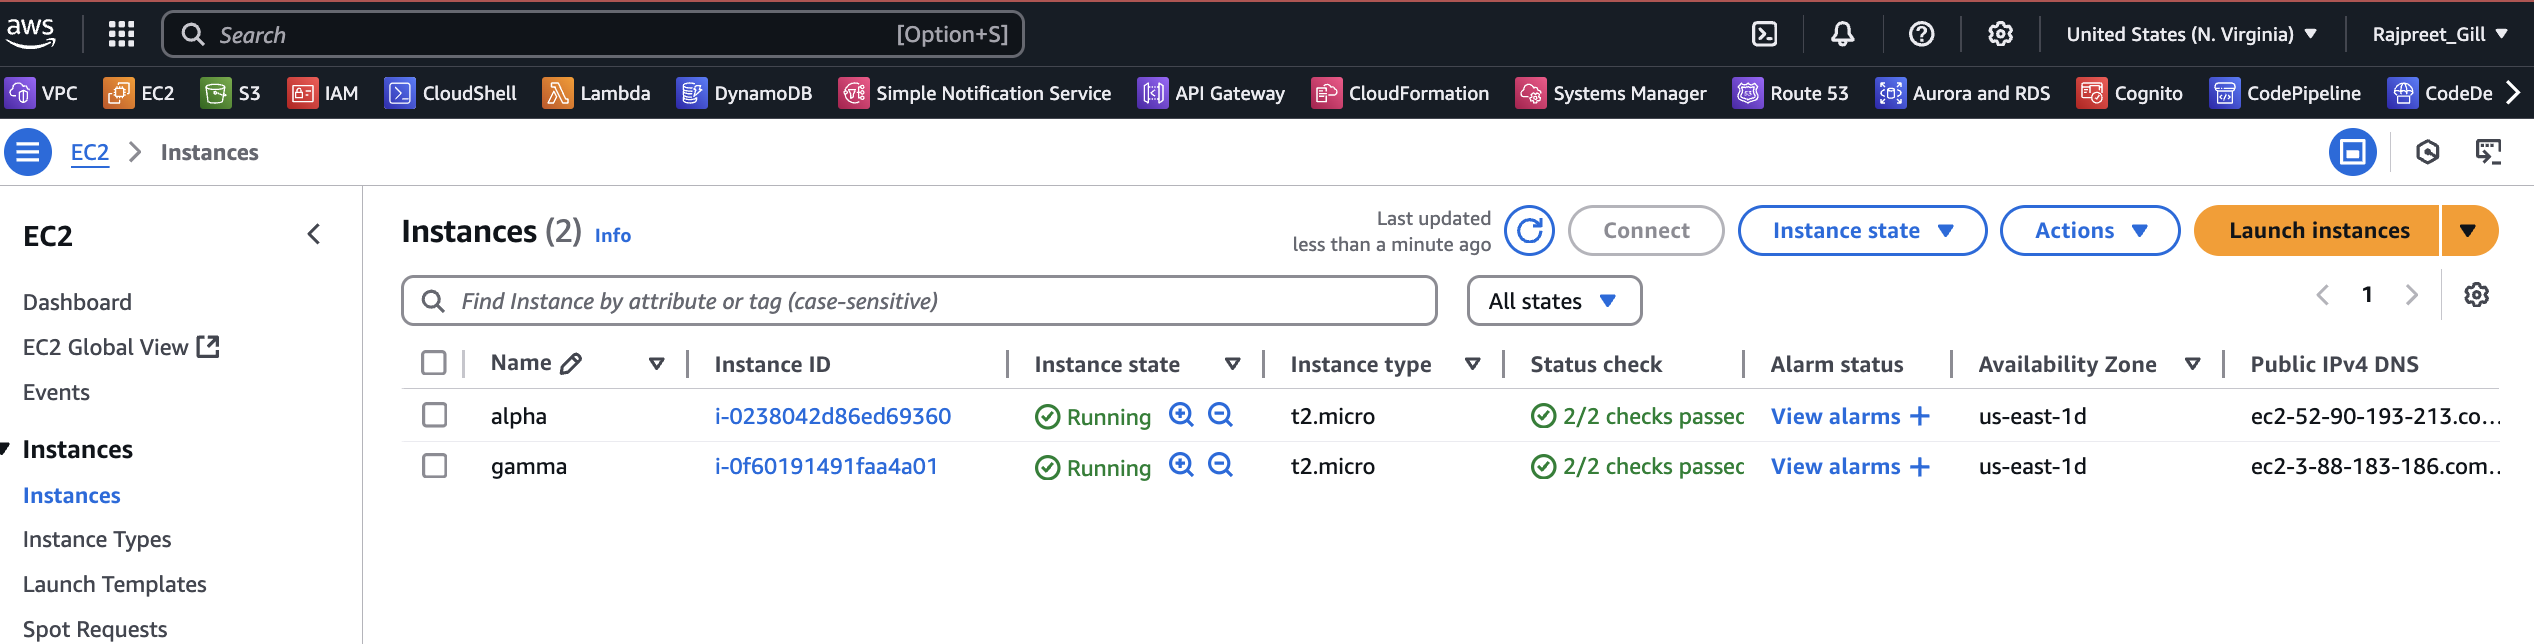This screenshot has width=2534, height=644.
Task: Edit the Name column pencil icon
Action: (x=571, y=364)
